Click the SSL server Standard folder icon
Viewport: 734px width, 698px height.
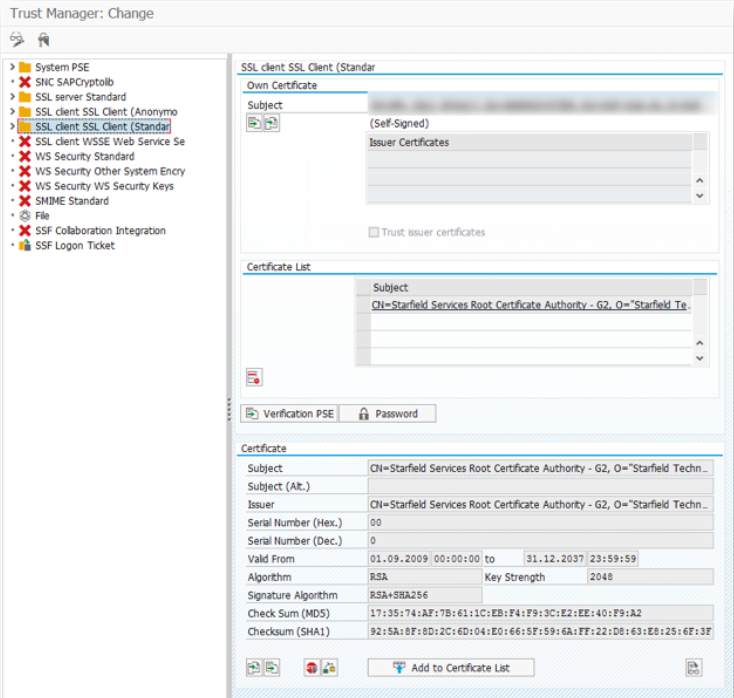pos(25,97)
